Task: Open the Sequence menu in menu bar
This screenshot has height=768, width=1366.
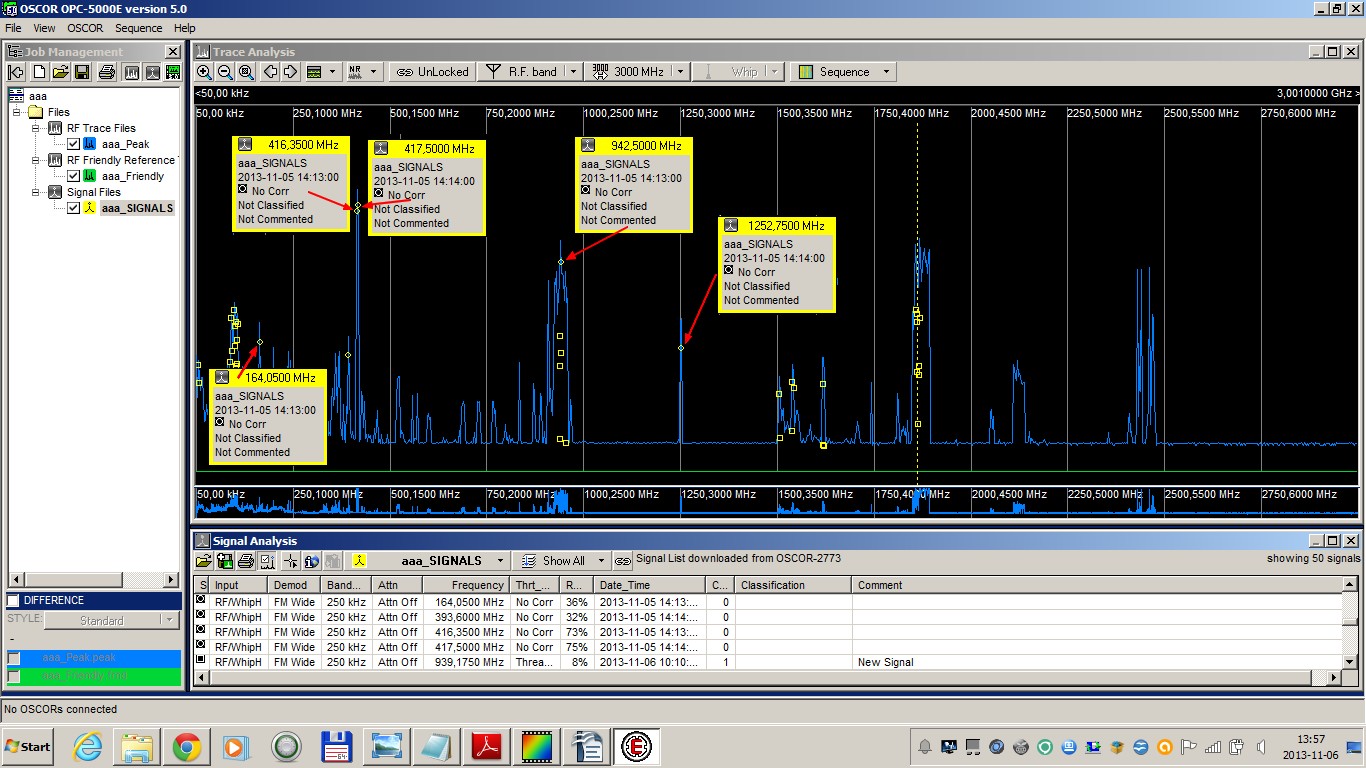Action: click(x=138, y=28)
